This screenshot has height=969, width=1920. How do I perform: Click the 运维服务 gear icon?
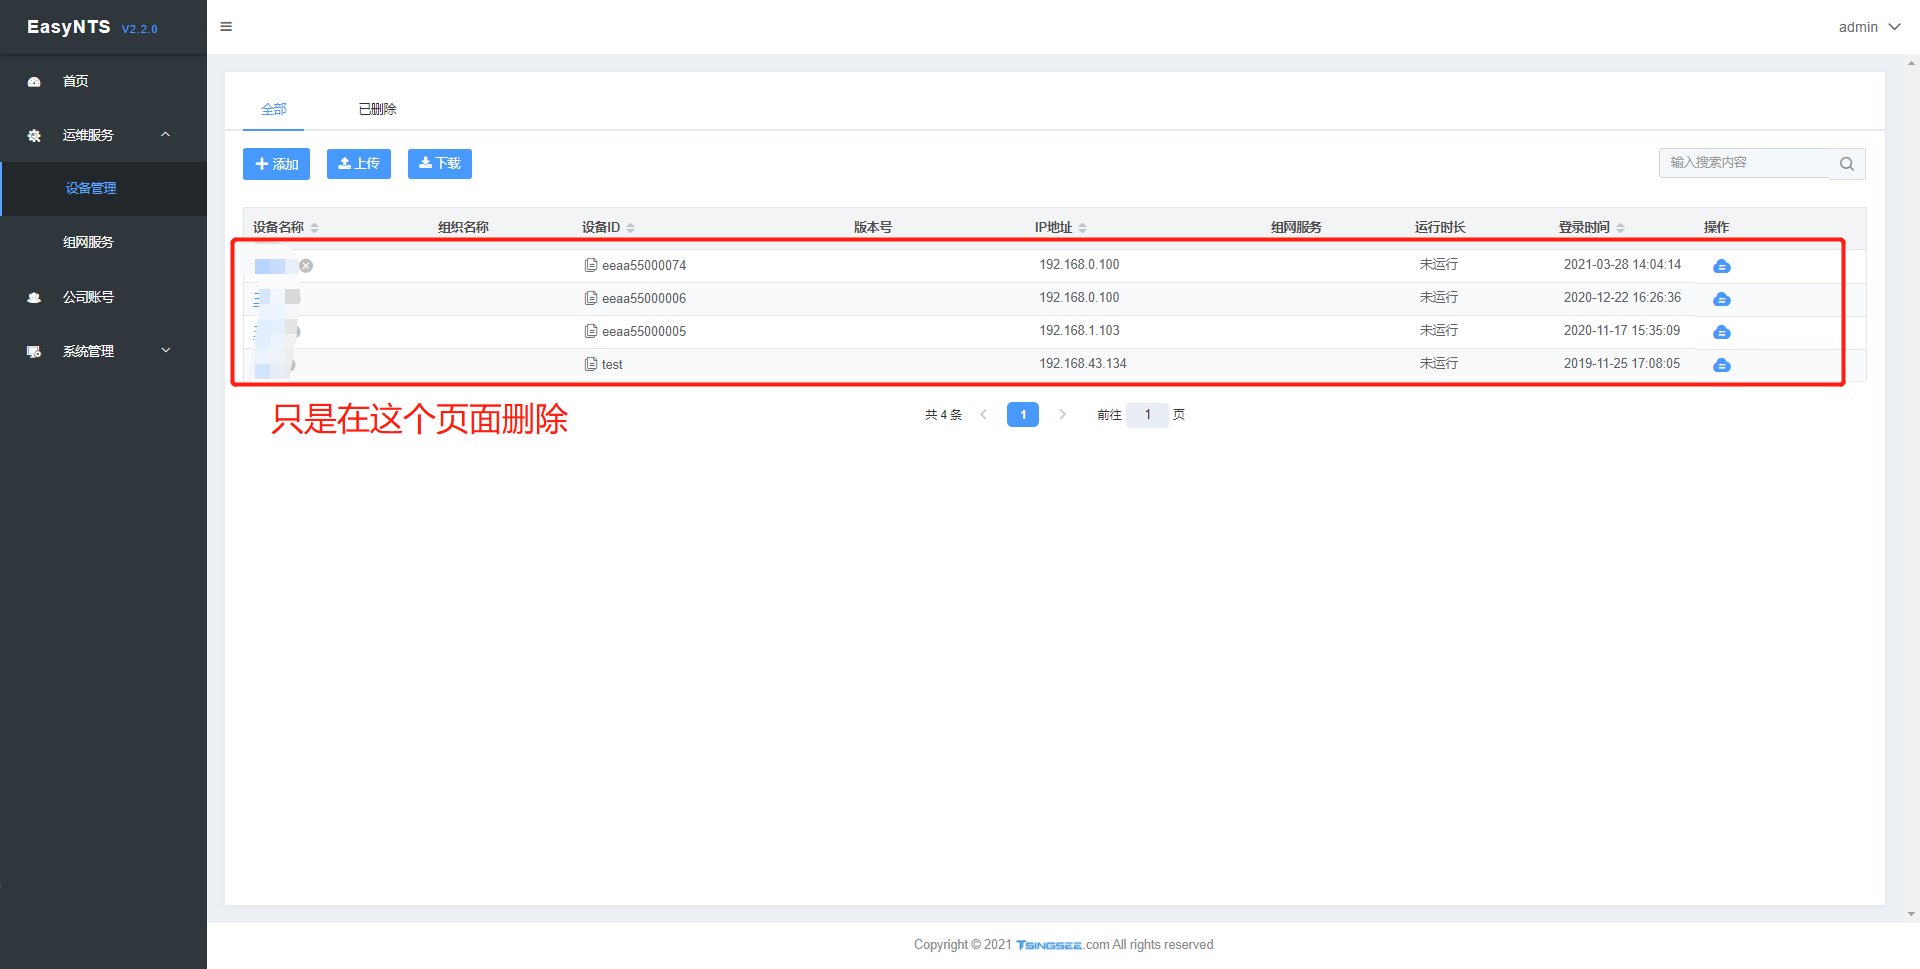click(34, 136)
